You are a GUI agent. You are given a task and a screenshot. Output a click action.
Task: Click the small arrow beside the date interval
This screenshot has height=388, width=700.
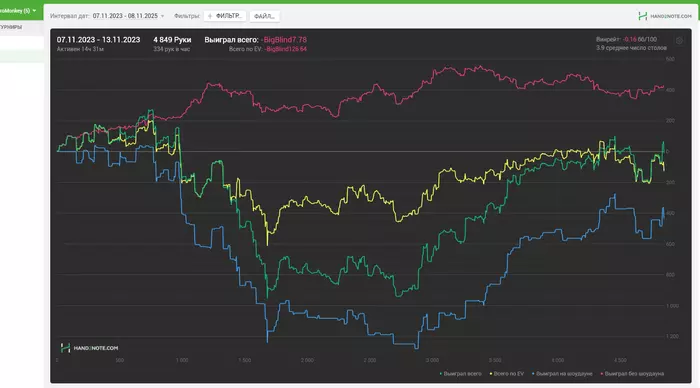[x=162, y=16]
